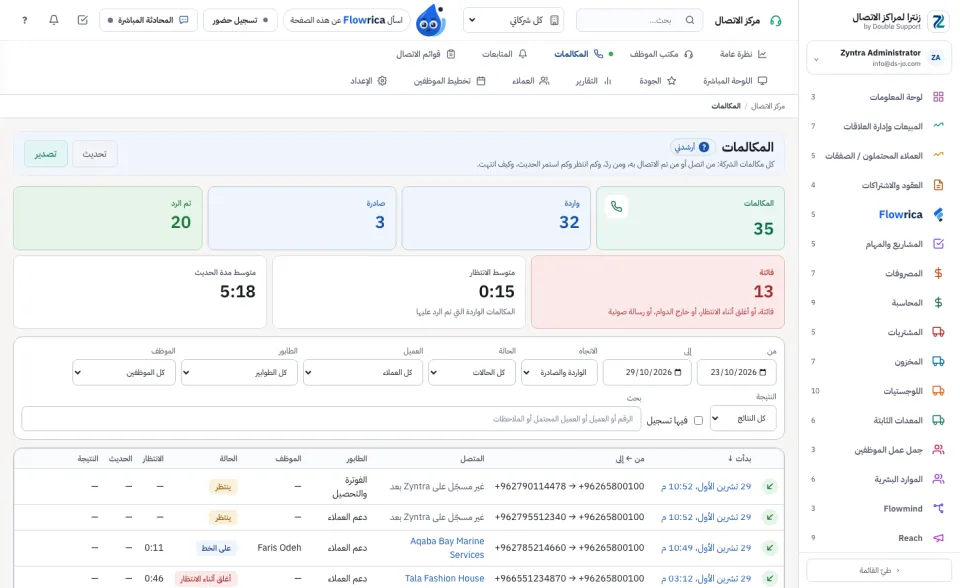Click the واردة 32 incoming stat card
The image size is (960, 588).
click(496, 218)
